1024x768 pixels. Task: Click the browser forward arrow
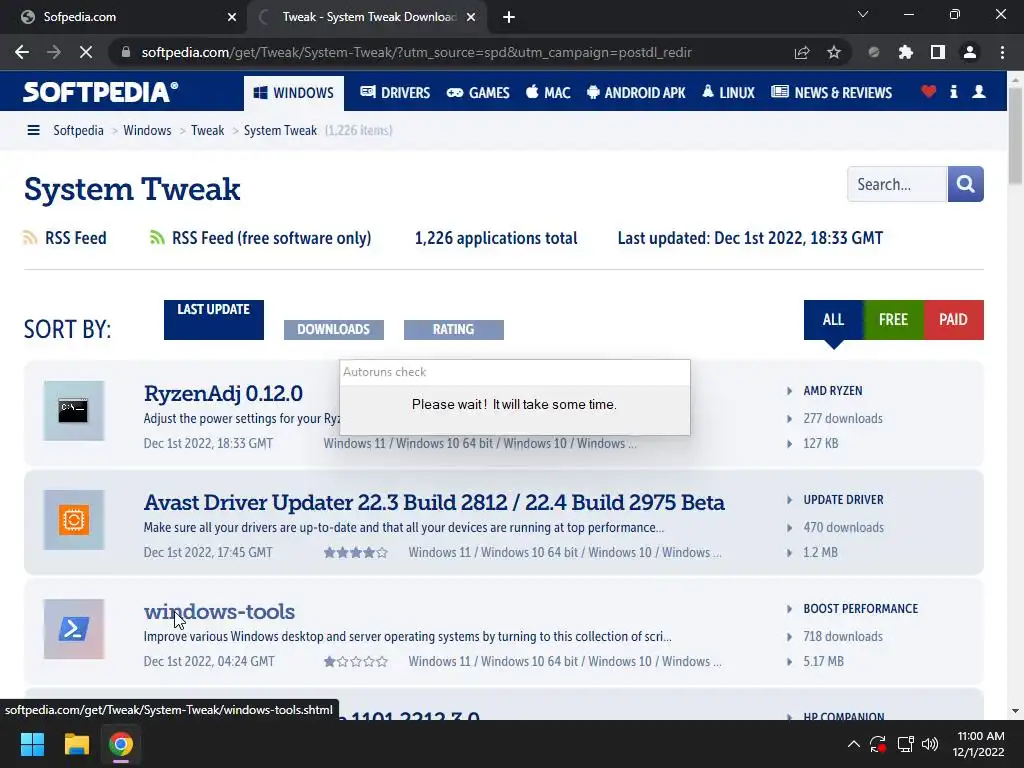(54, 52)
